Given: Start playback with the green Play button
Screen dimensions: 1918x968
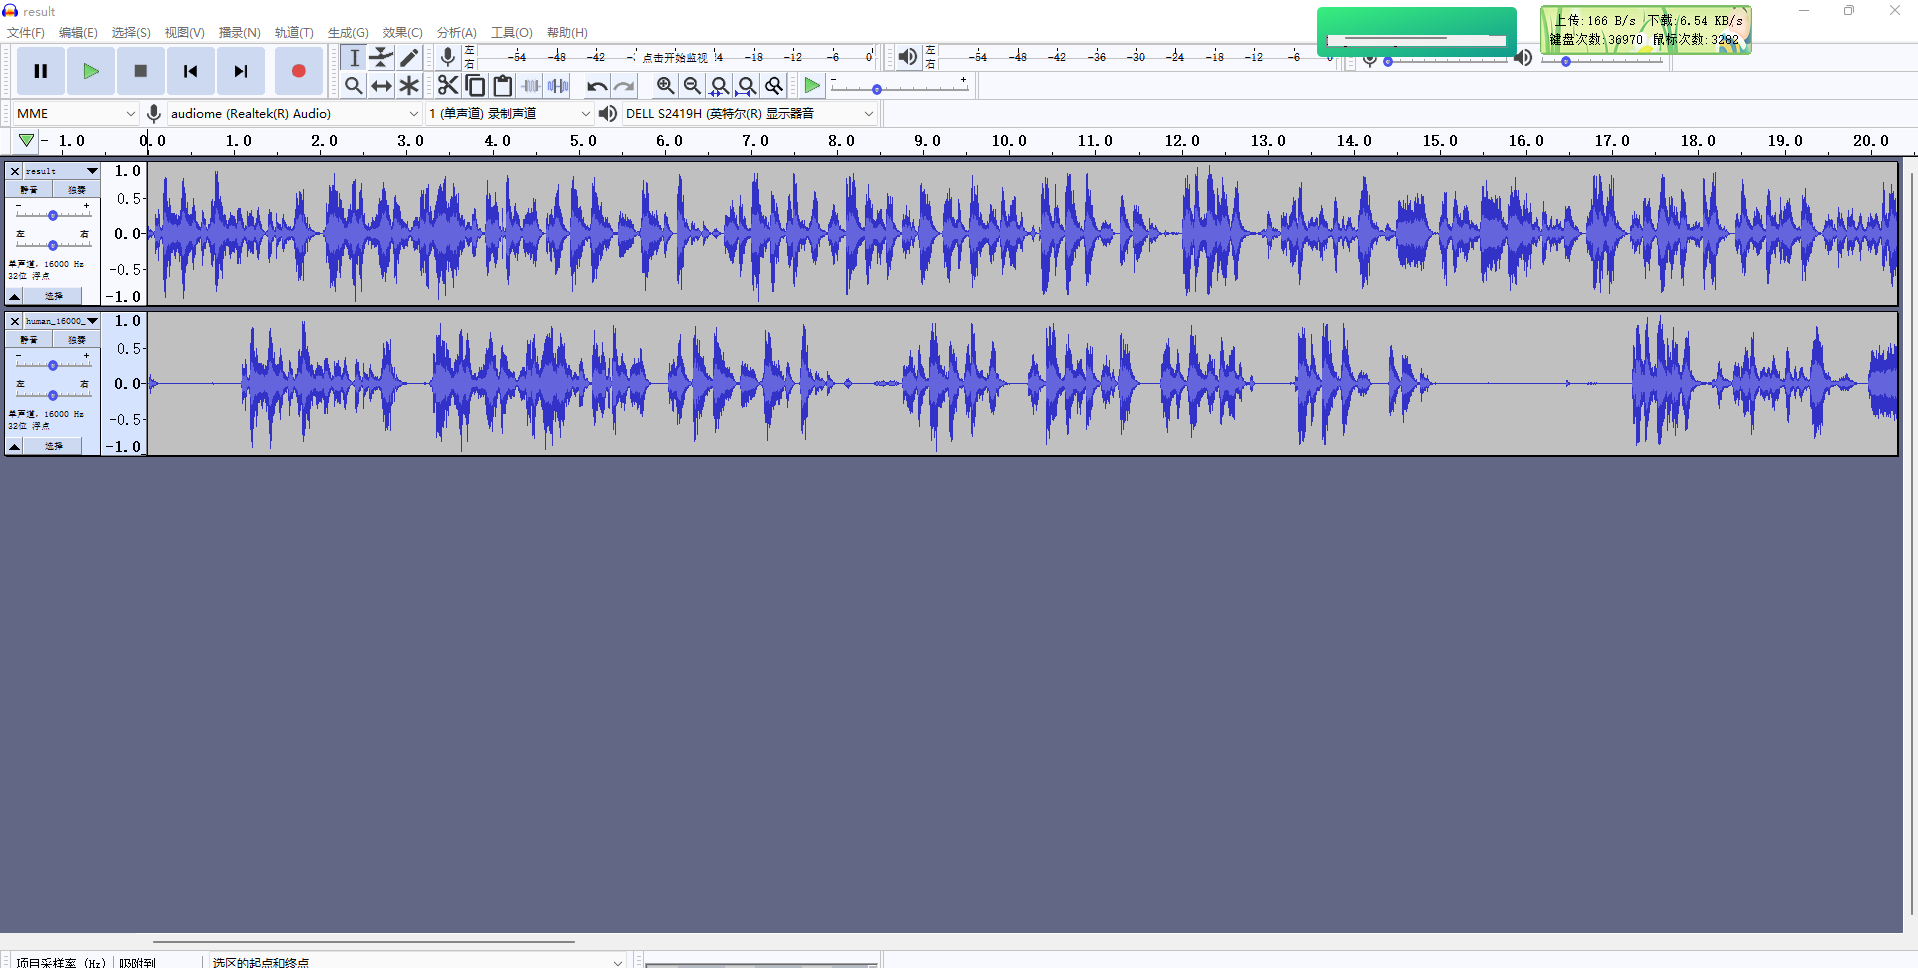Looking at the screenshot, I should (x=91, y=71).
